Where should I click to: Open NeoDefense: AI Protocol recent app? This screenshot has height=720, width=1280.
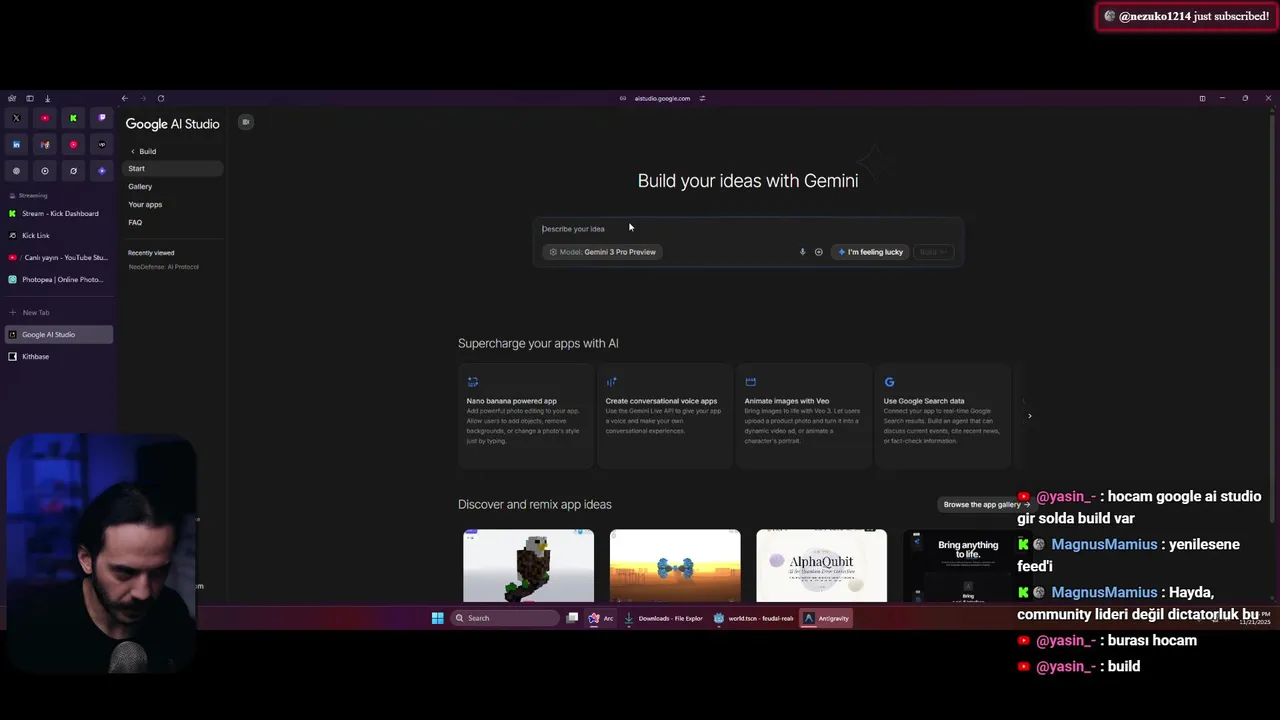163,267
